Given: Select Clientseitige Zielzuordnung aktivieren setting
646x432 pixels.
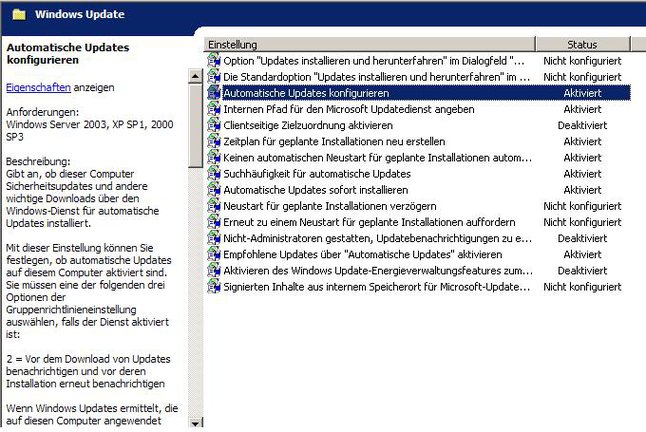Looking at the screenshot, I should coord(308,125).
